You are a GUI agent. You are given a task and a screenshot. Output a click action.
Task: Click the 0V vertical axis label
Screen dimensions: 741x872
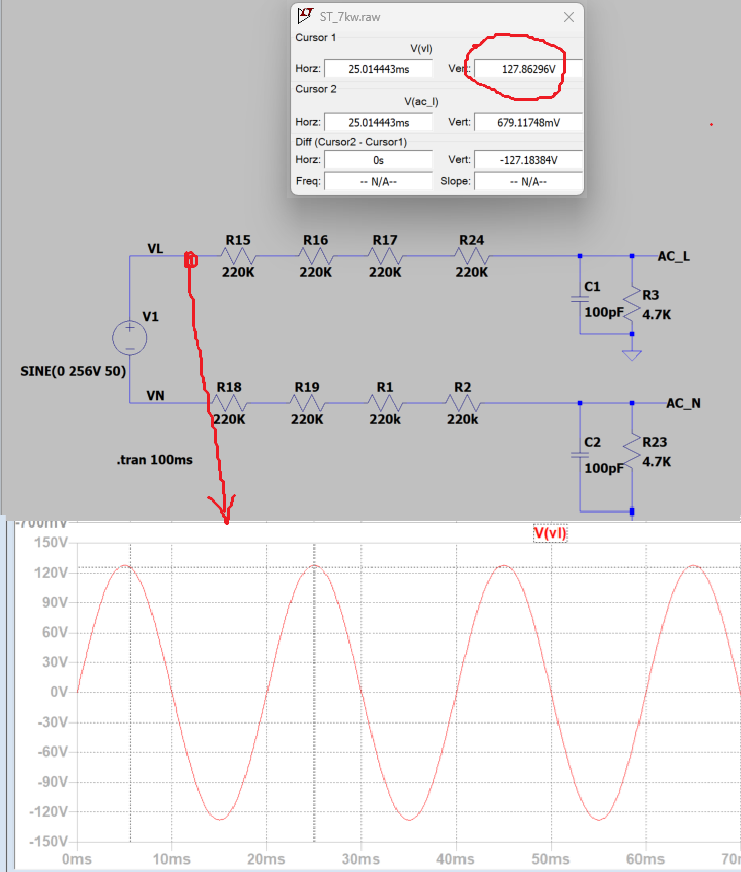pos(59,692)
